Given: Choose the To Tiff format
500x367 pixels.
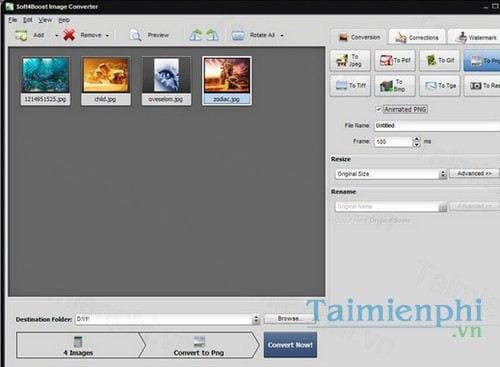Looking at the screenshot, I should click(350, 86).
